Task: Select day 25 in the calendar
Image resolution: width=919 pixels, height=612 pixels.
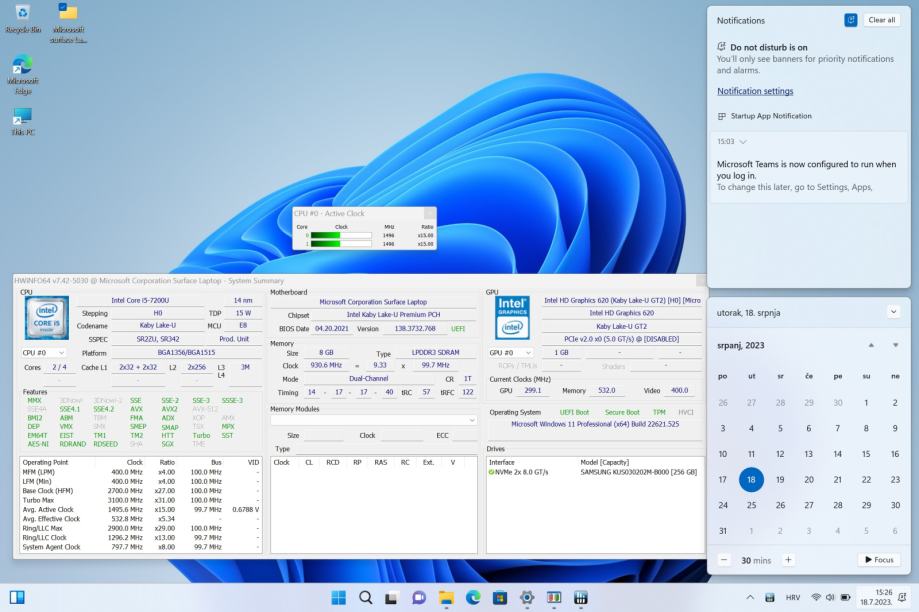Action: click(751, 505)
